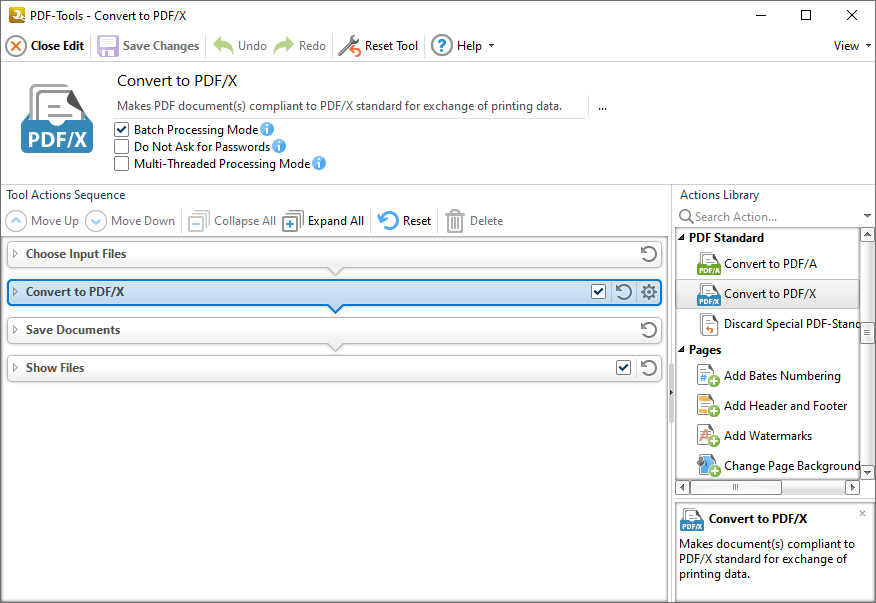Collapse the PDF Standard category
Screen dimensions: 876x603
pos(682,238)
